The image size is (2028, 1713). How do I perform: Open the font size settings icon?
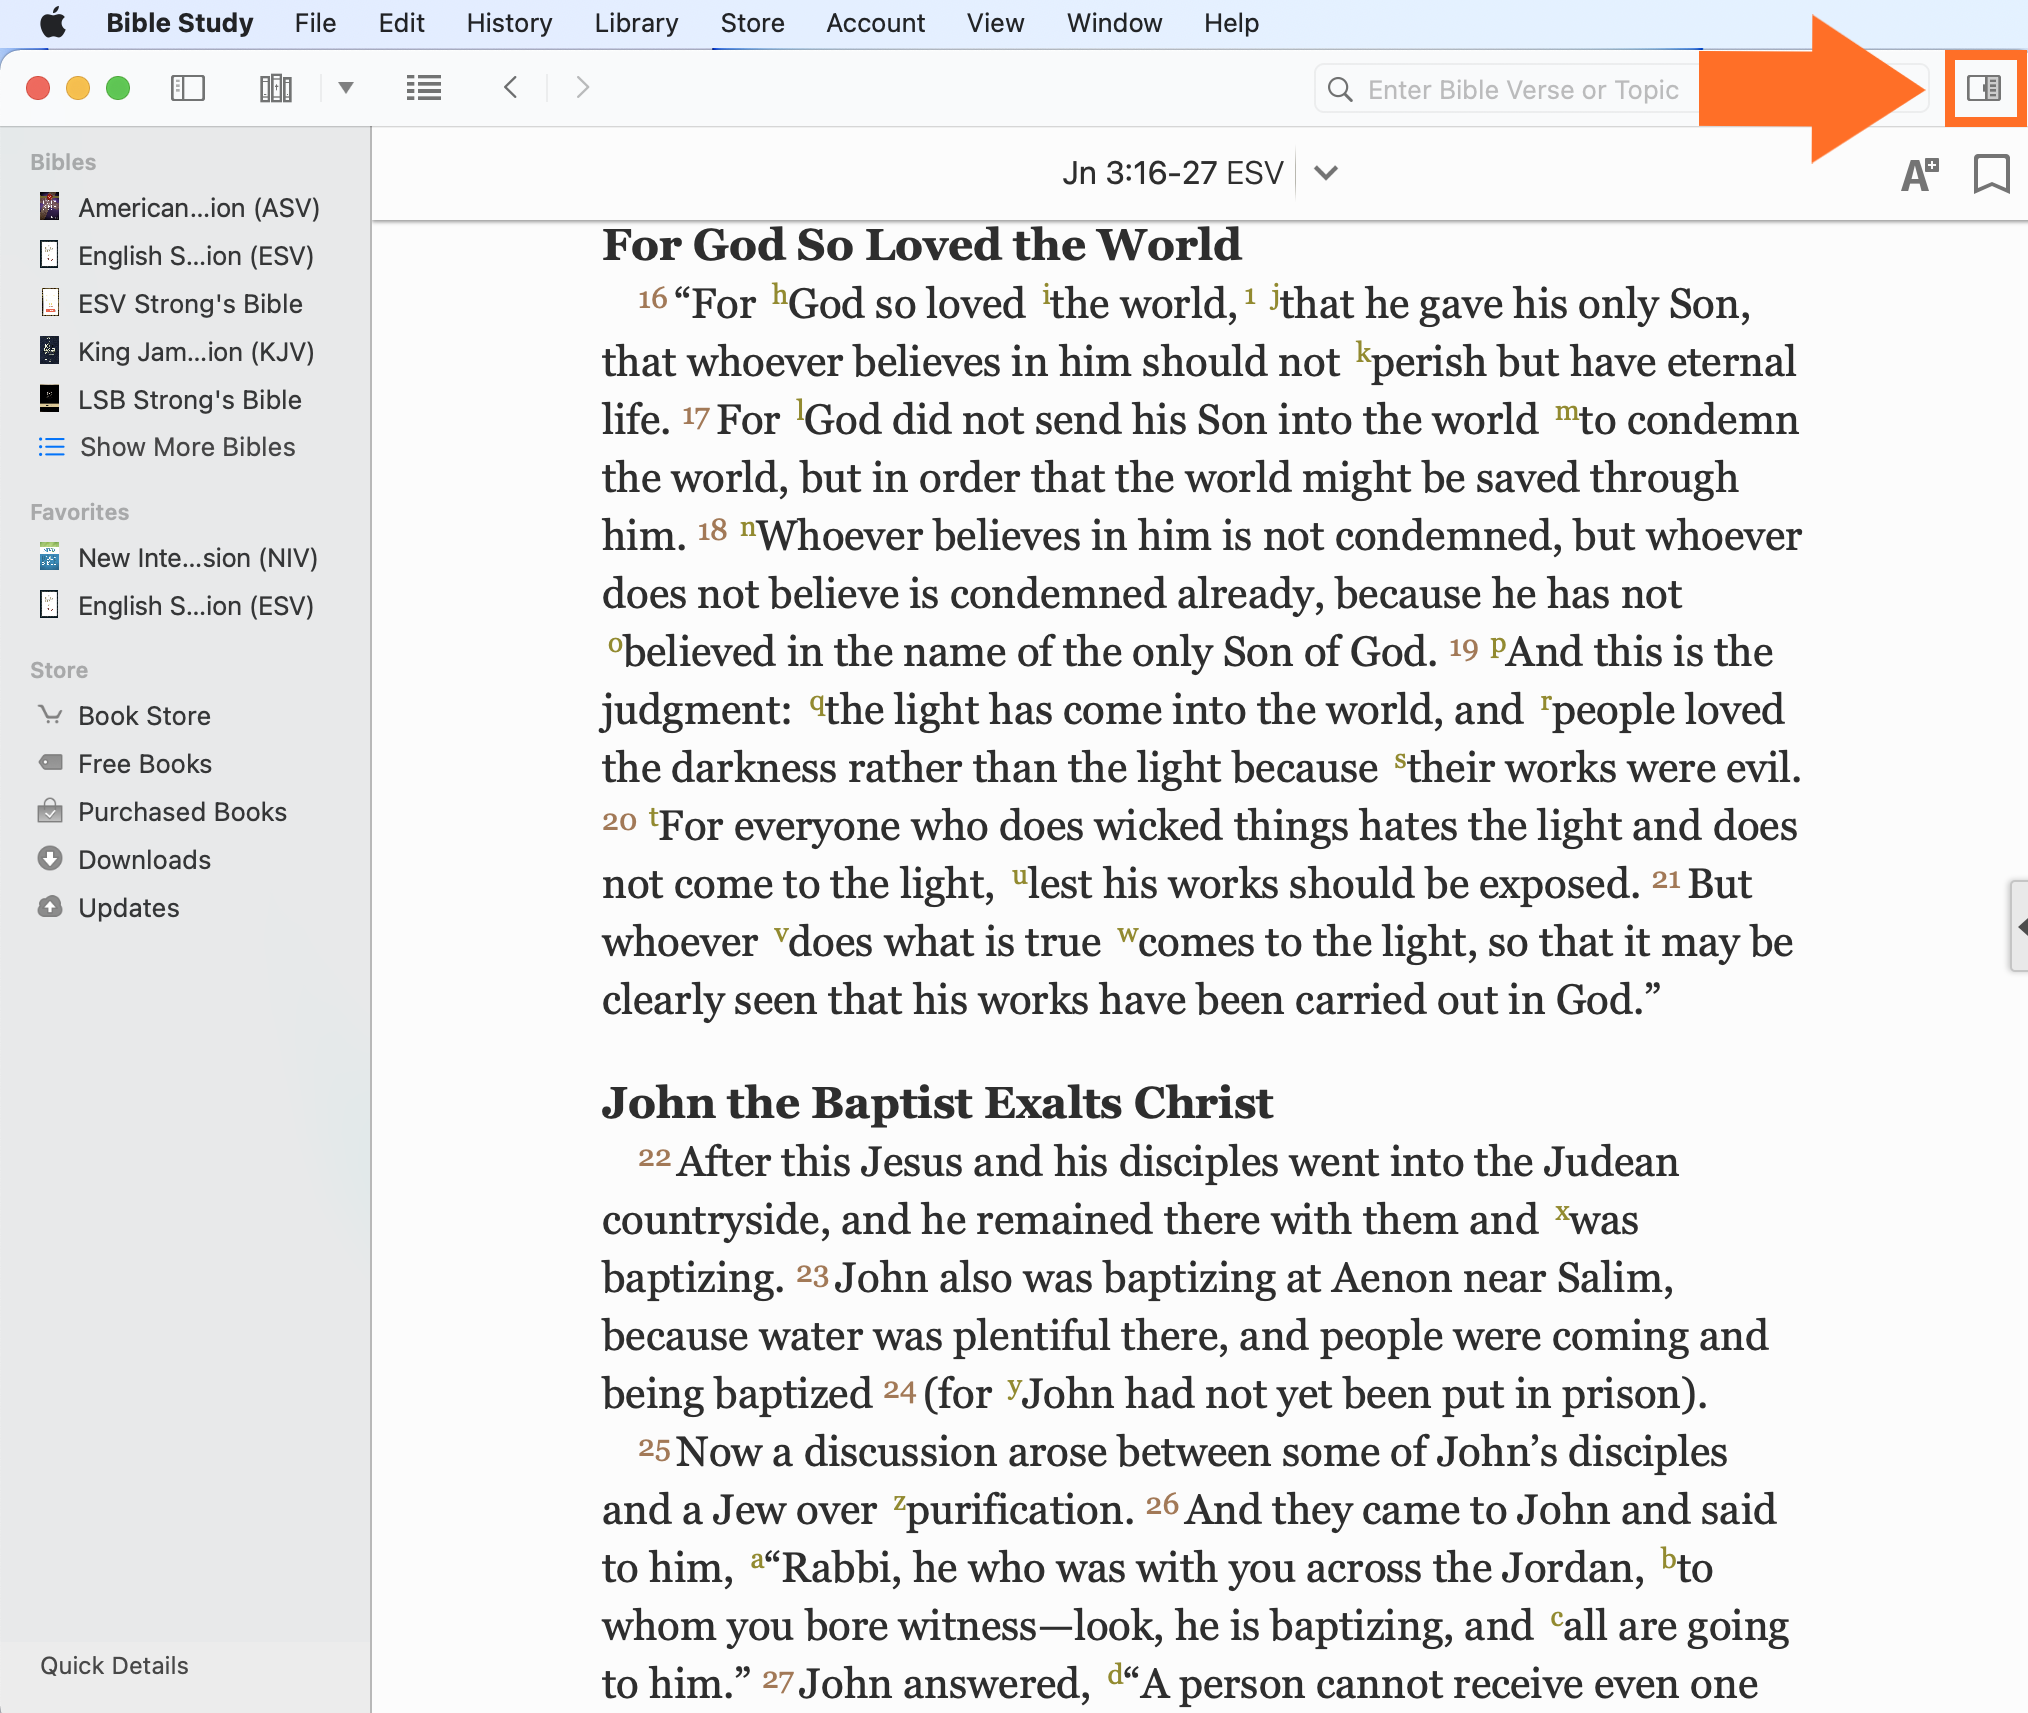(x=1918, y=174)
